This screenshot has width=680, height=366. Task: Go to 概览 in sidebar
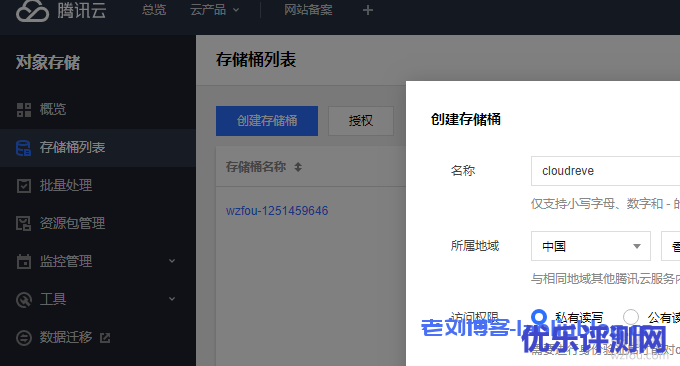click(53, 109)
